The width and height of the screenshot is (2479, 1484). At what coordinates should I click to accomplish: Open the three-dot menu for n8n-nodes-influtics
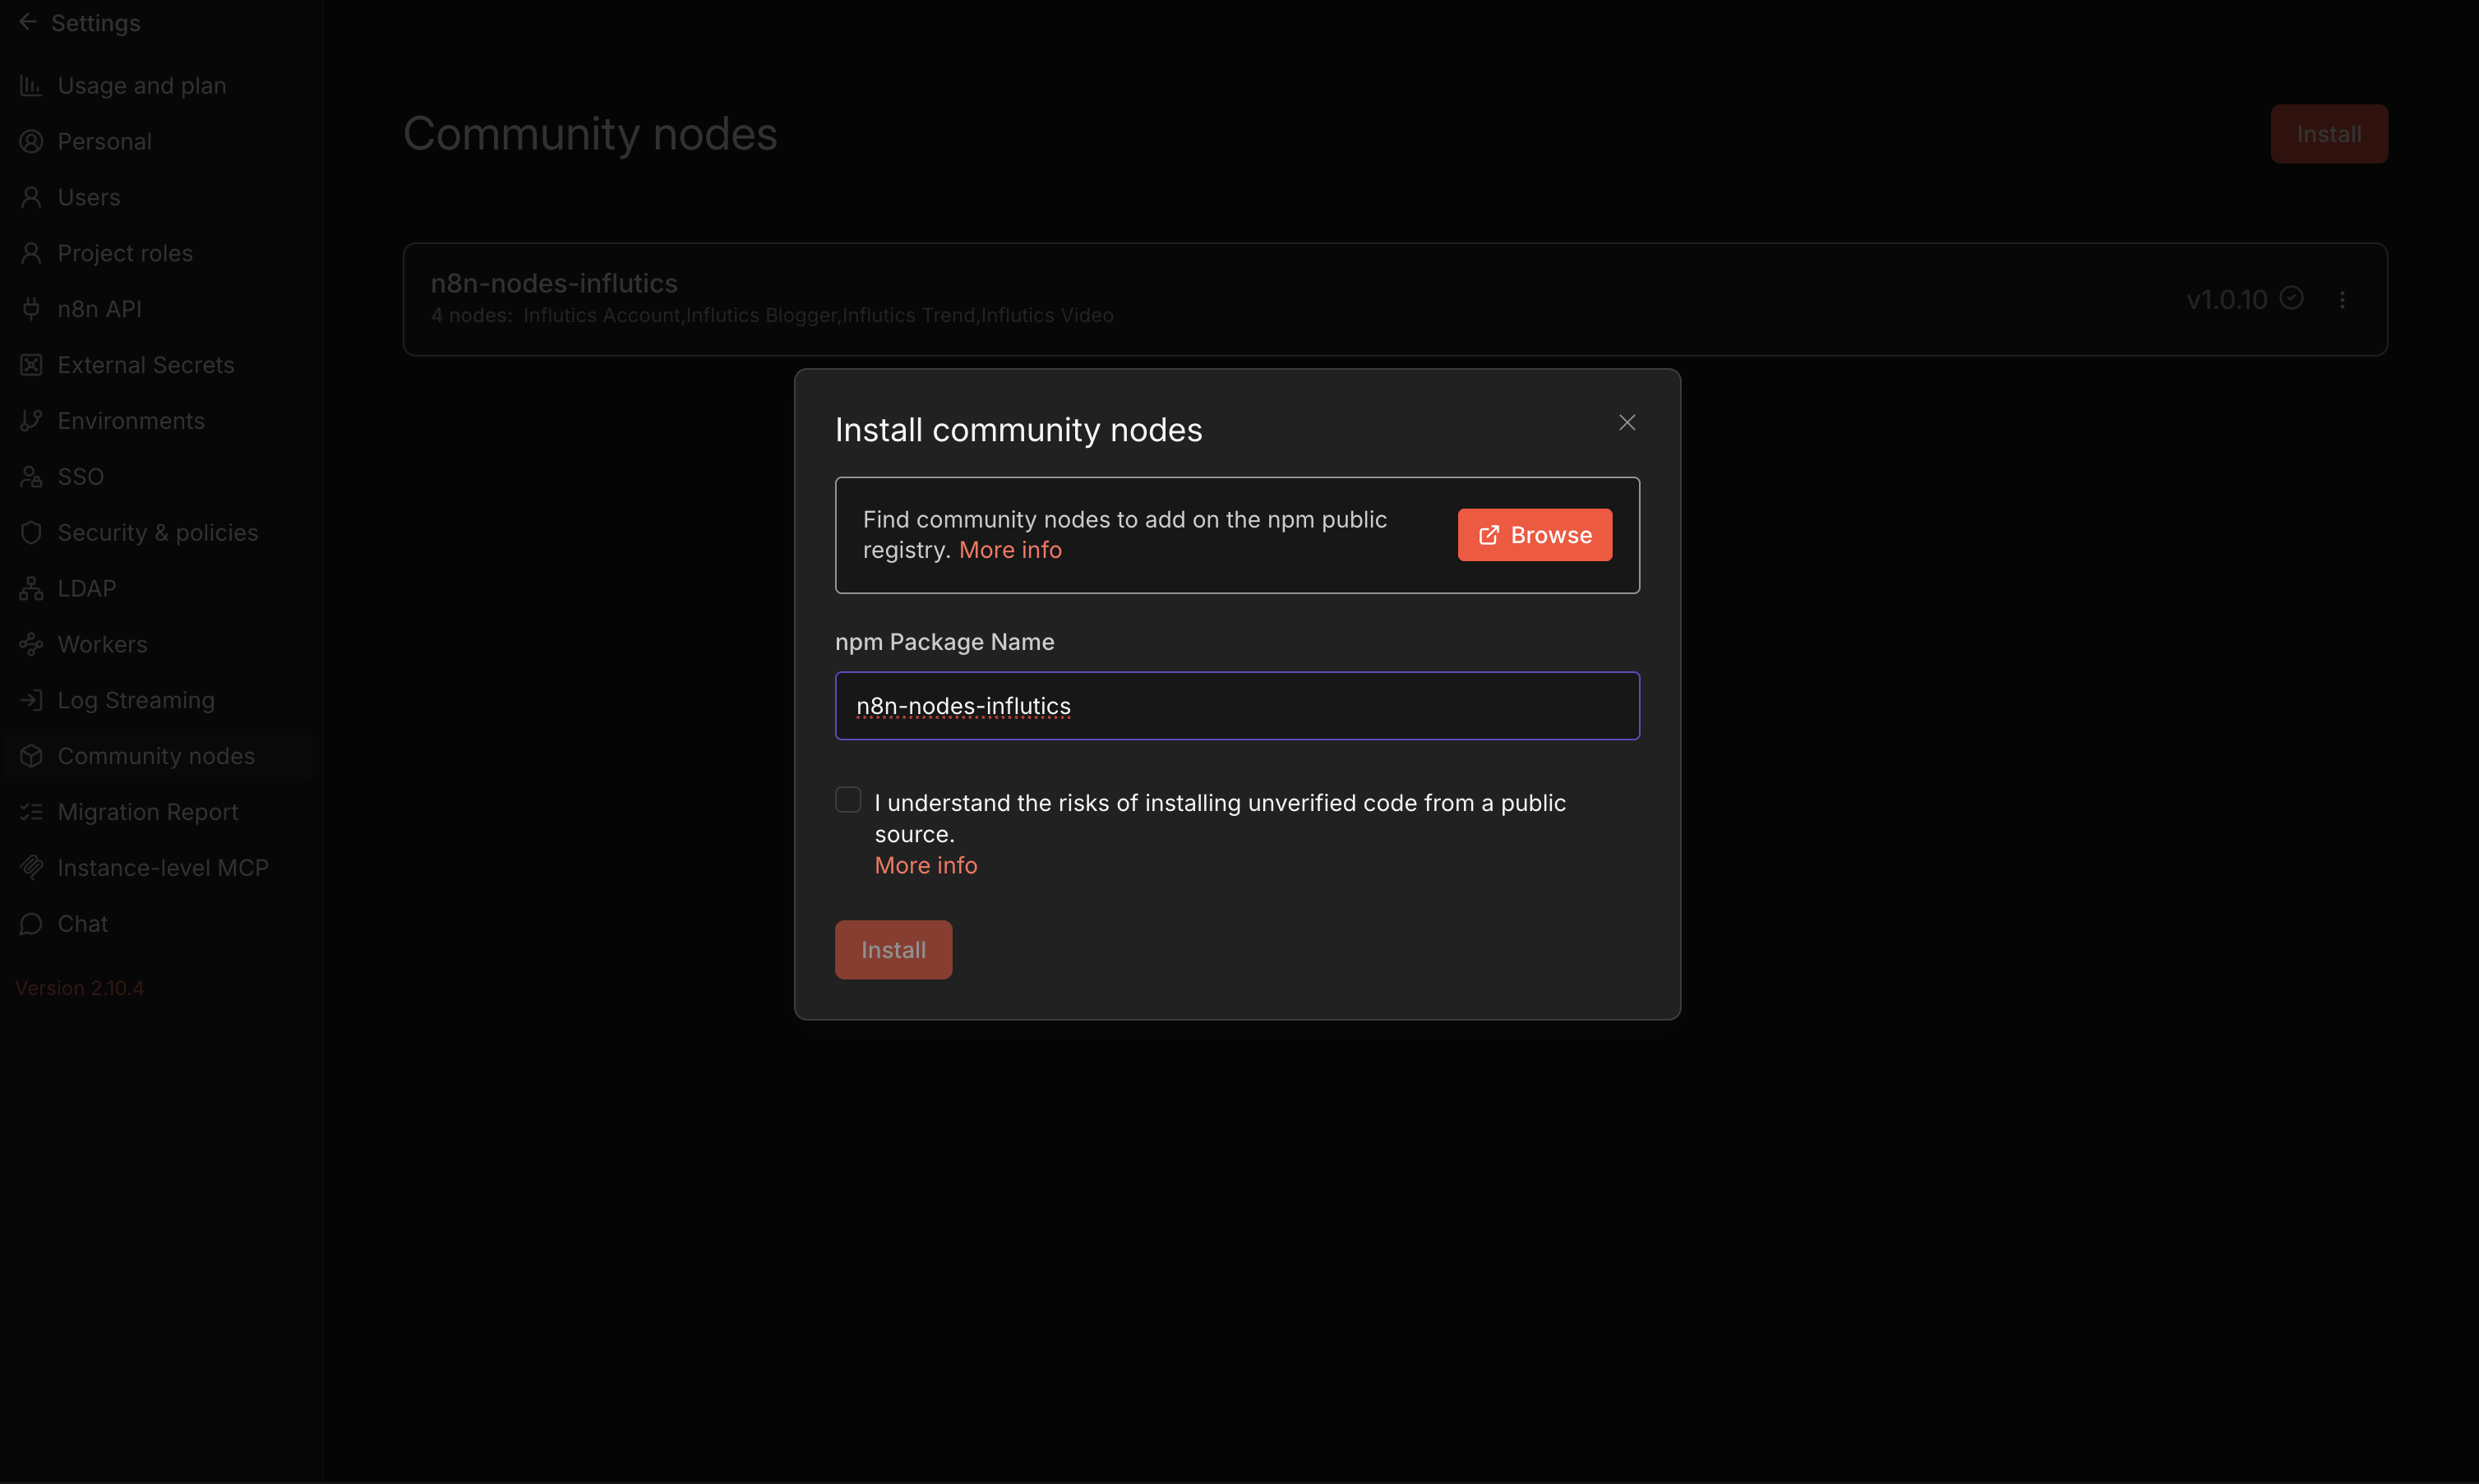click(2342, 300)
